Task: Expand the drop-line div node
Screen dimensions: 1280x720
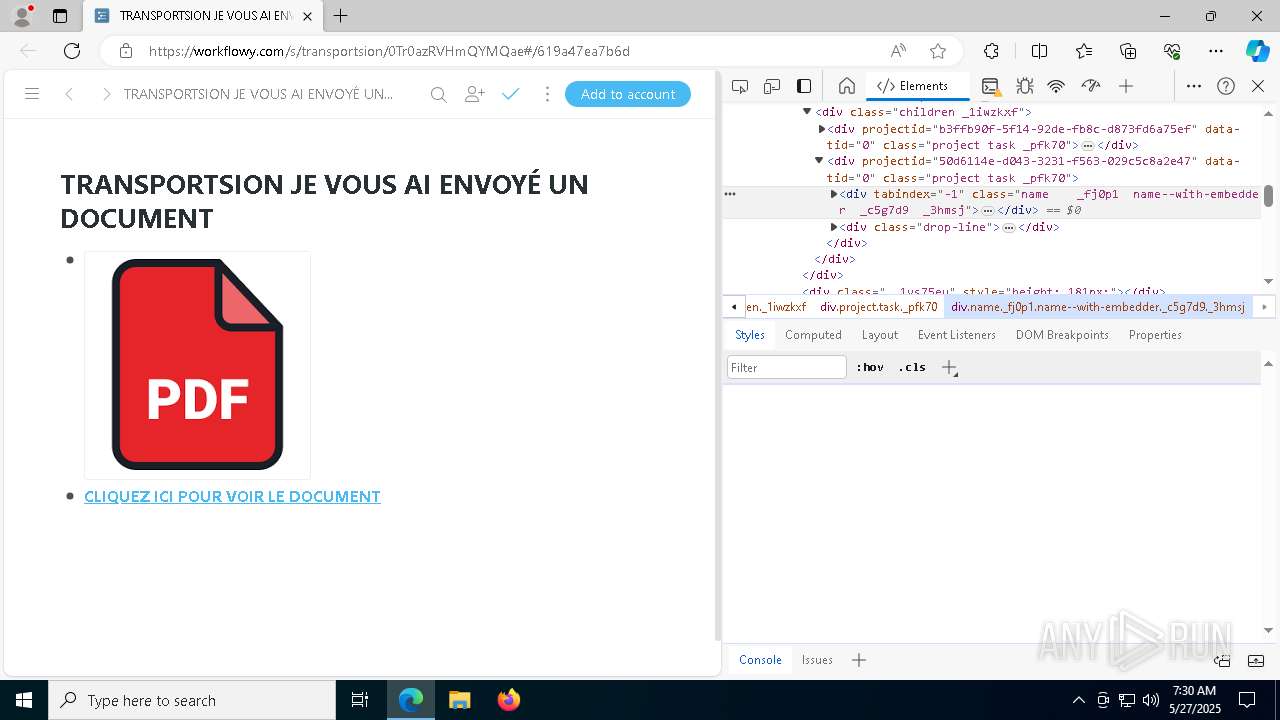Action: [x=834, y=227]
